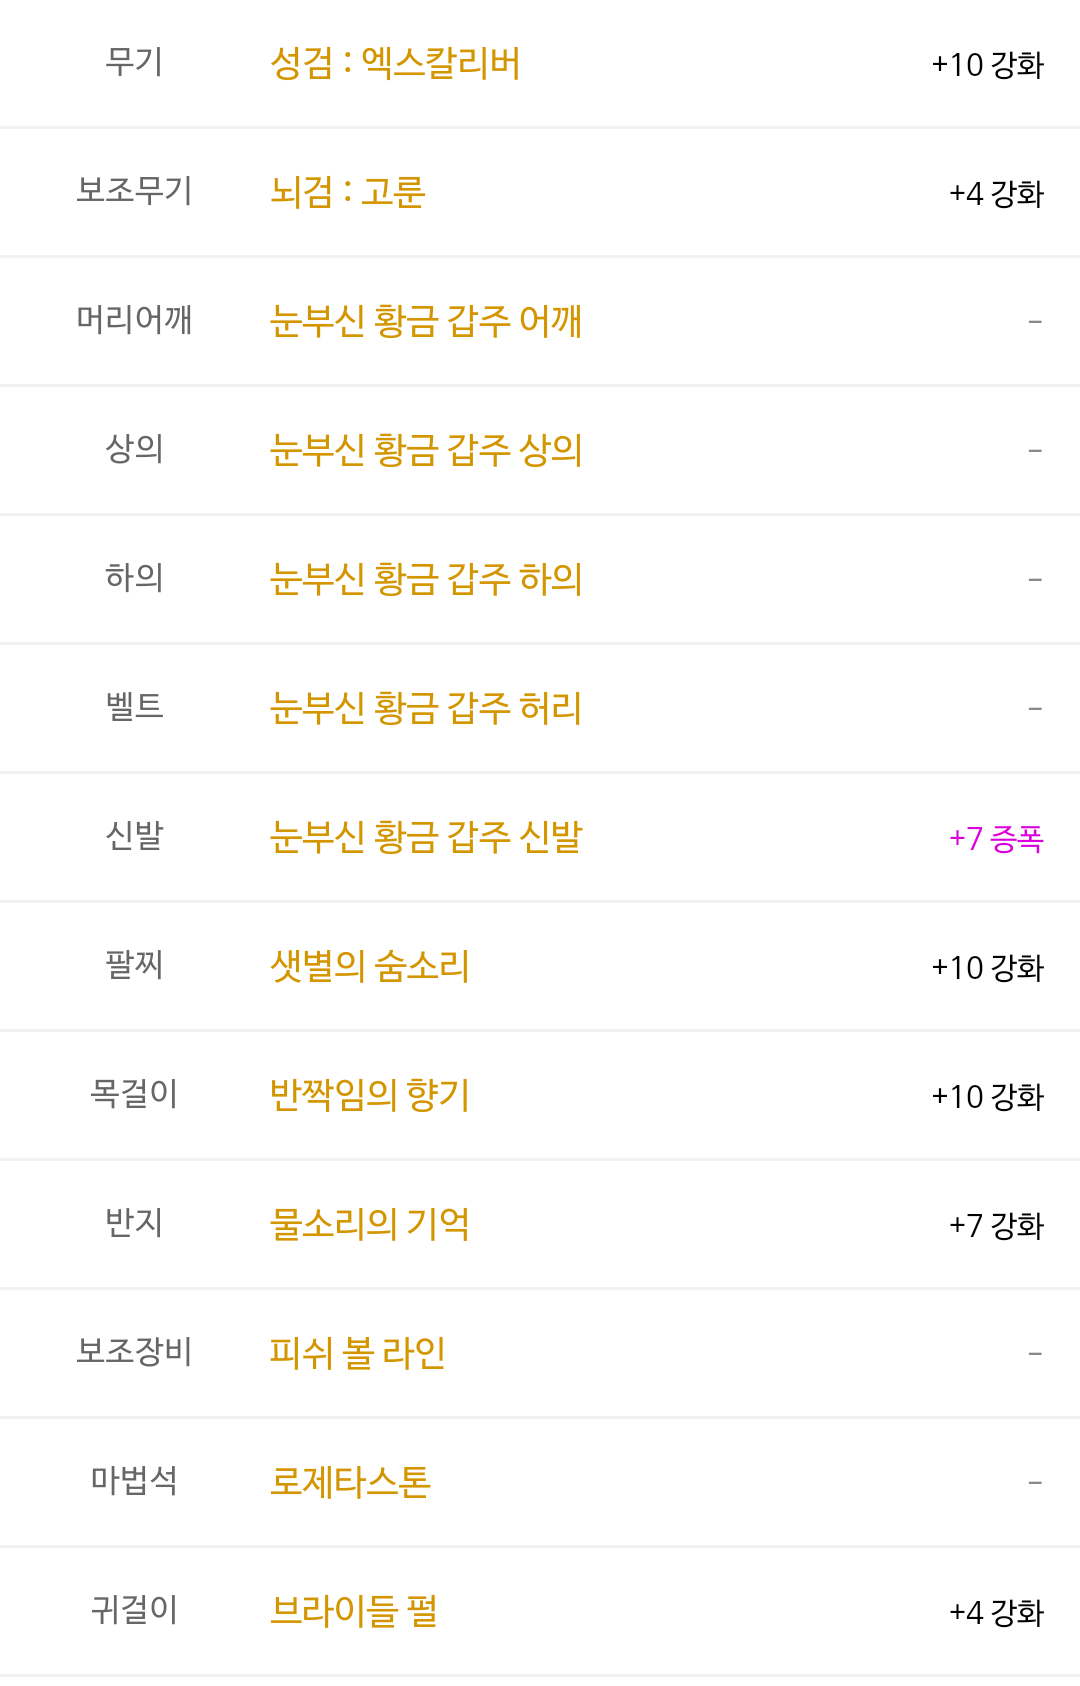Click 눈부신 황금 갑주 신발 item name
The image size is (1080, 1686).
click(426, 837)
